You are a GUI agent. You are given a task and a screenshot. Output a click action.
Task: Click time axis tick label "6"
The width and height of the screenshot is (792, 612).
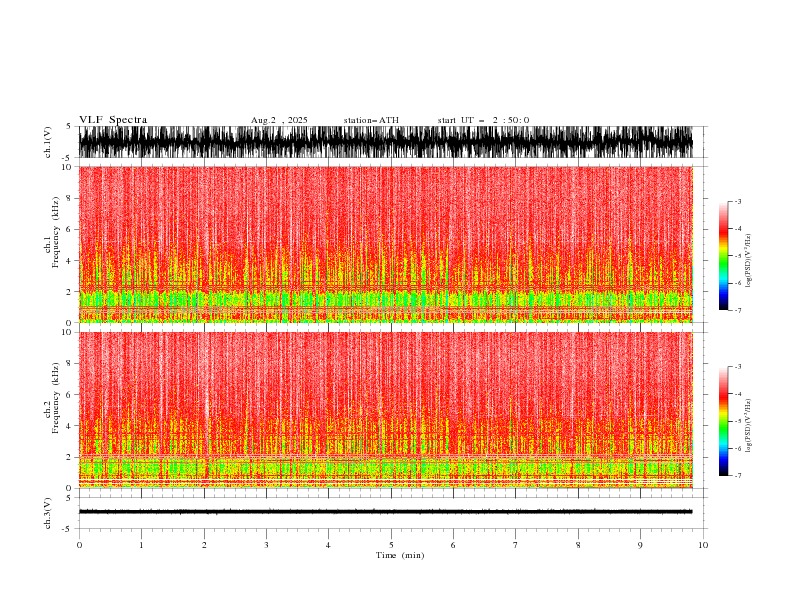[454, 545]
